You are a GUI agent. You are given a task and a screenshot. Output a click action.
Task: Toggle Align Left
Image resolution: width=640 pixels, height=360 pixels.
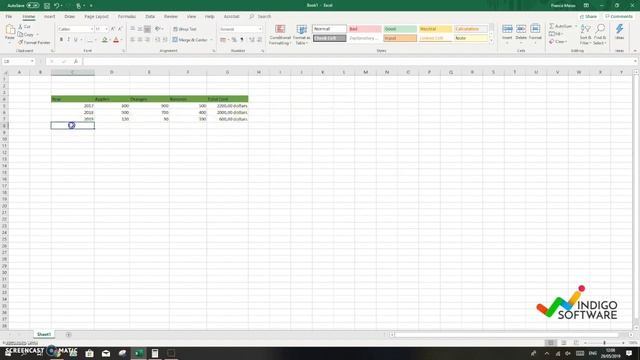pyautogui.click(x=133, y=40)
